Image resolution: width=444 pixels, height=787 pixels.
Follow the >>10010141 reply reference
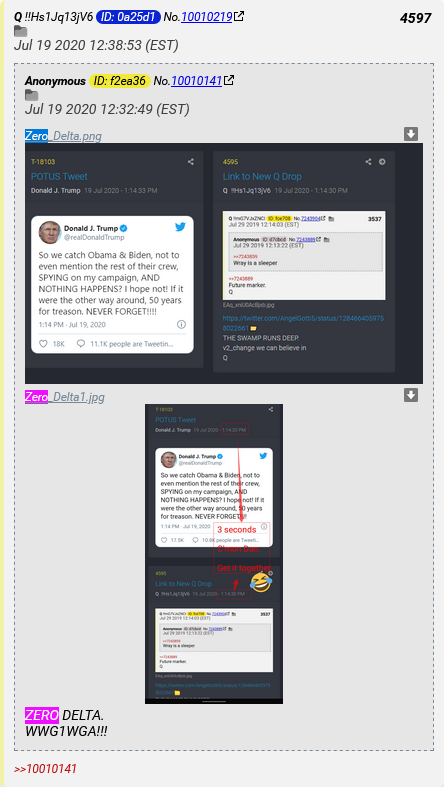tap(45, 768)
